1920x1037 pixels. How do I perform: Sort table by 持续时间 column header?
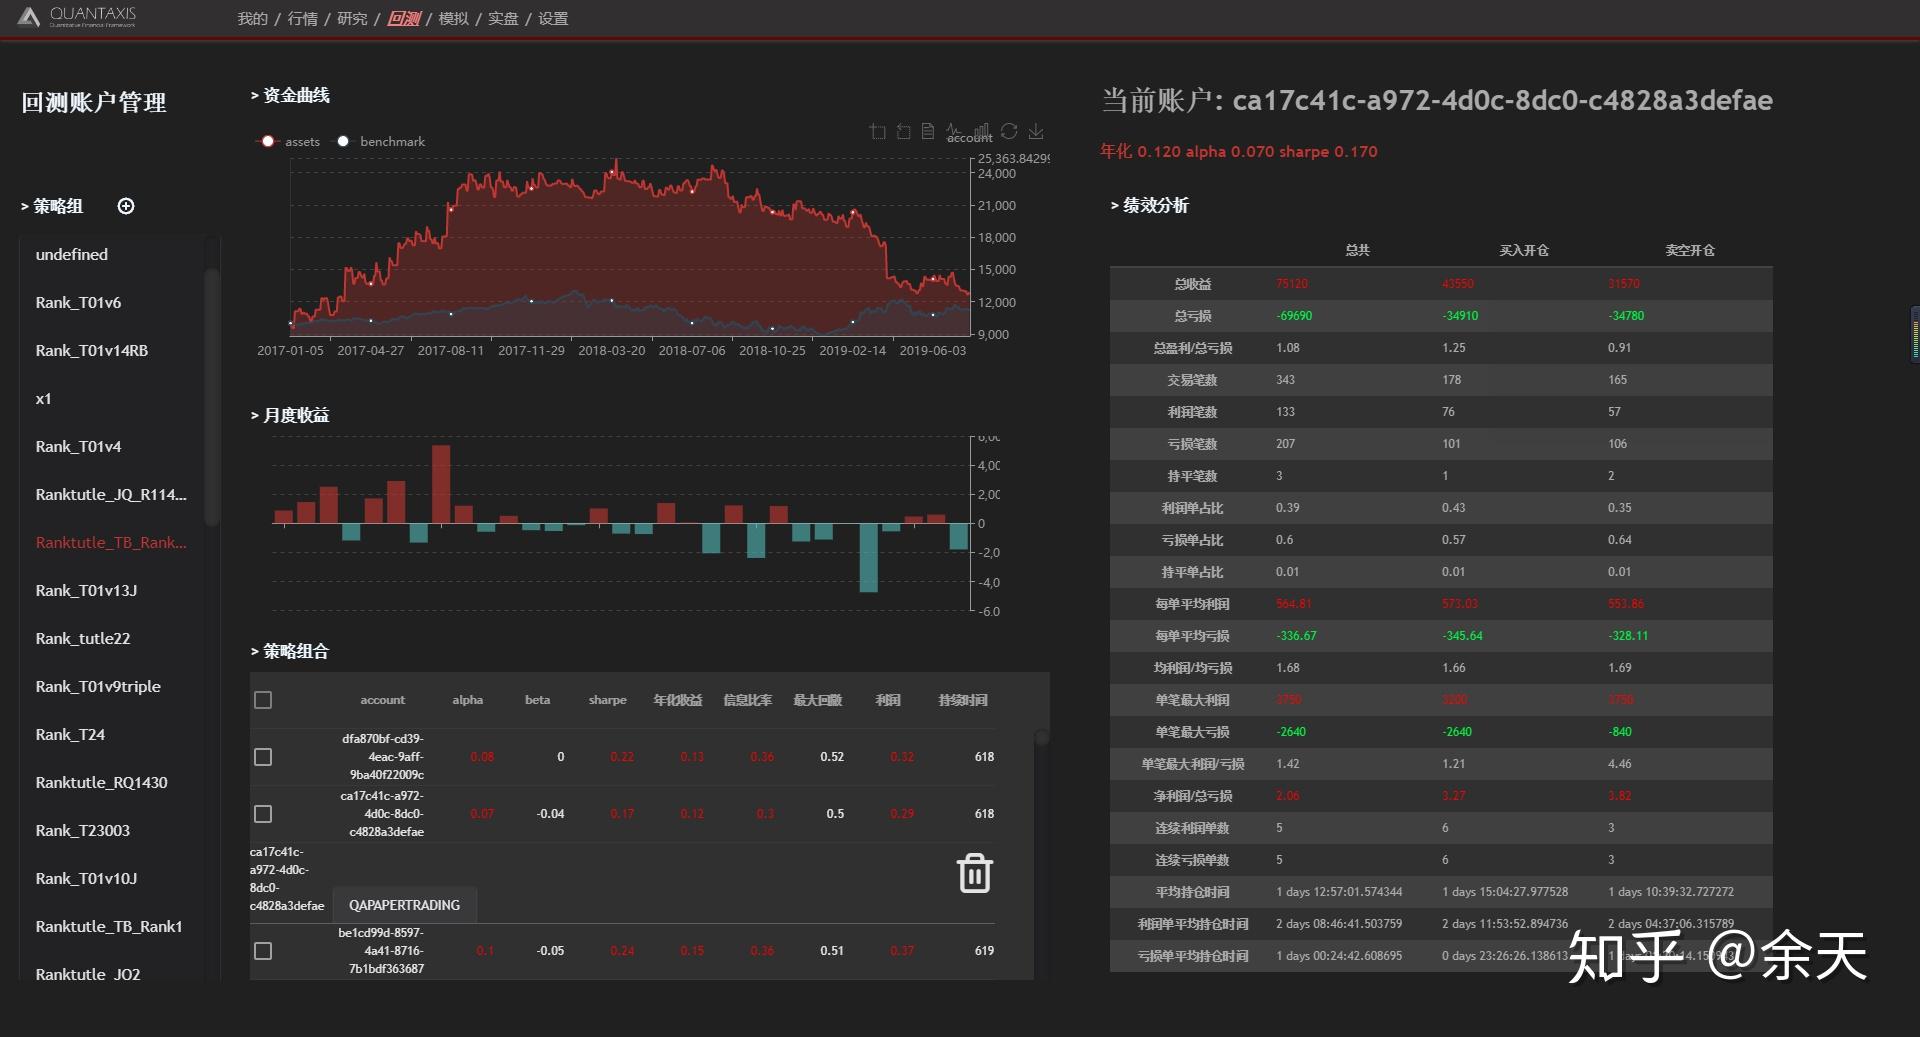pyautogui.click(x=962, y=700)
